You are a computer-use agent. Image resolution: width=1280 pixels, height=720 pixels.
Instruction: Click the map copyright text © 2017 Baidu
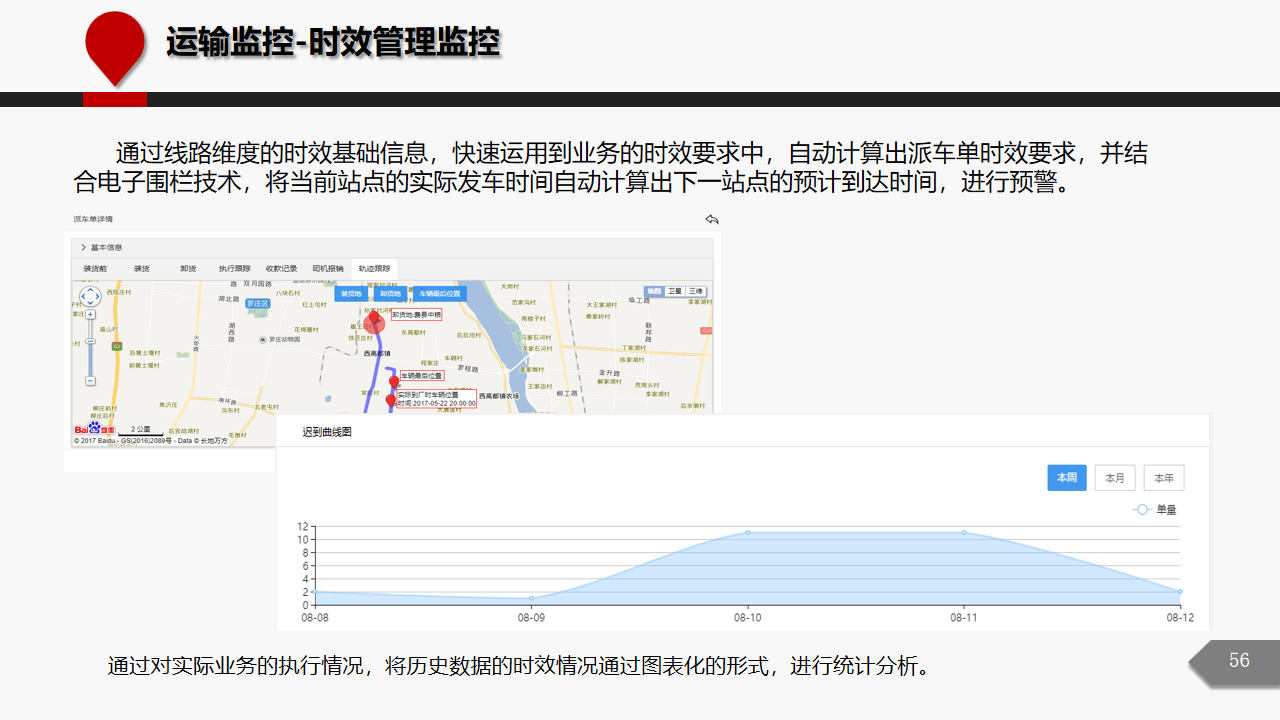(150, 440)
